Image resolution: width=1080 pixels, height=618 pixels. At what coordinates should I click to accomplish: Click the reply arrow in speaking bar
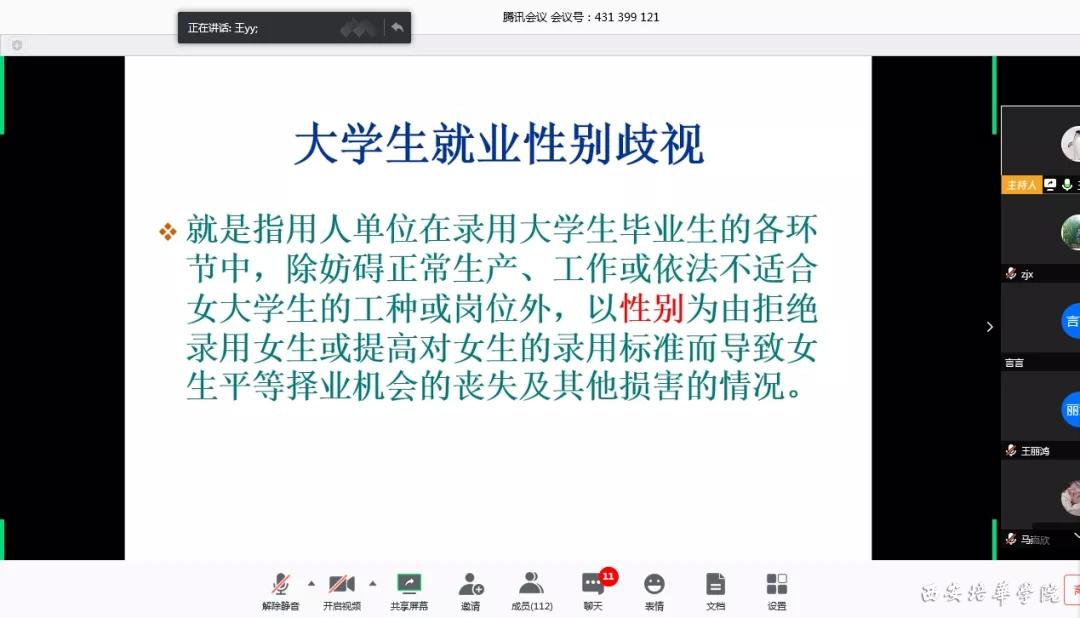pyautogui.click(x=397, y=27)
